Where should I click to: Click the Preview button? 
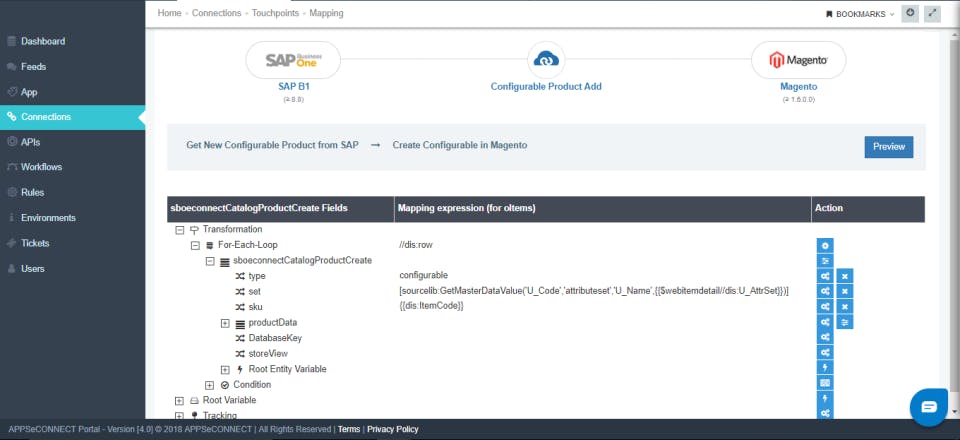888,146
